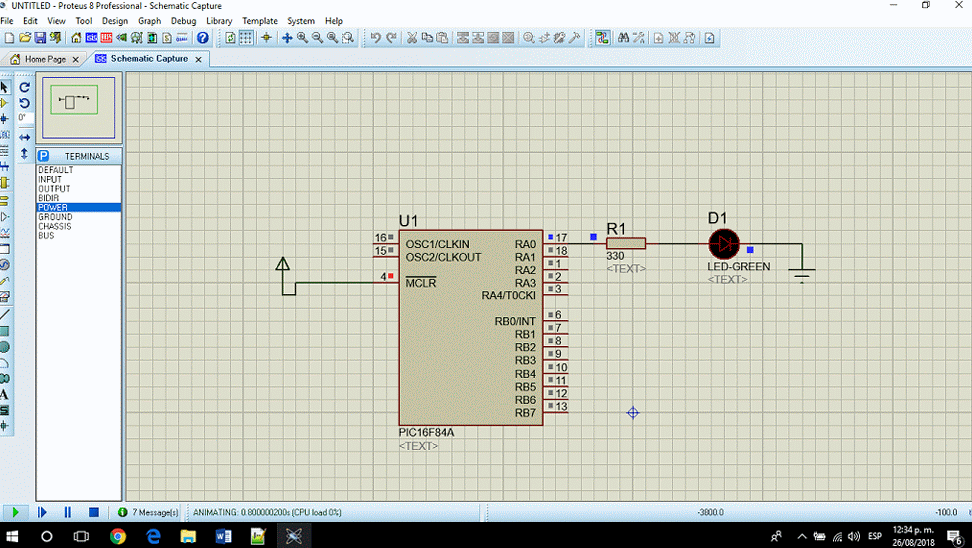Click the Cut scissors icon
The image size is (972, 548).
coord(412,38)
